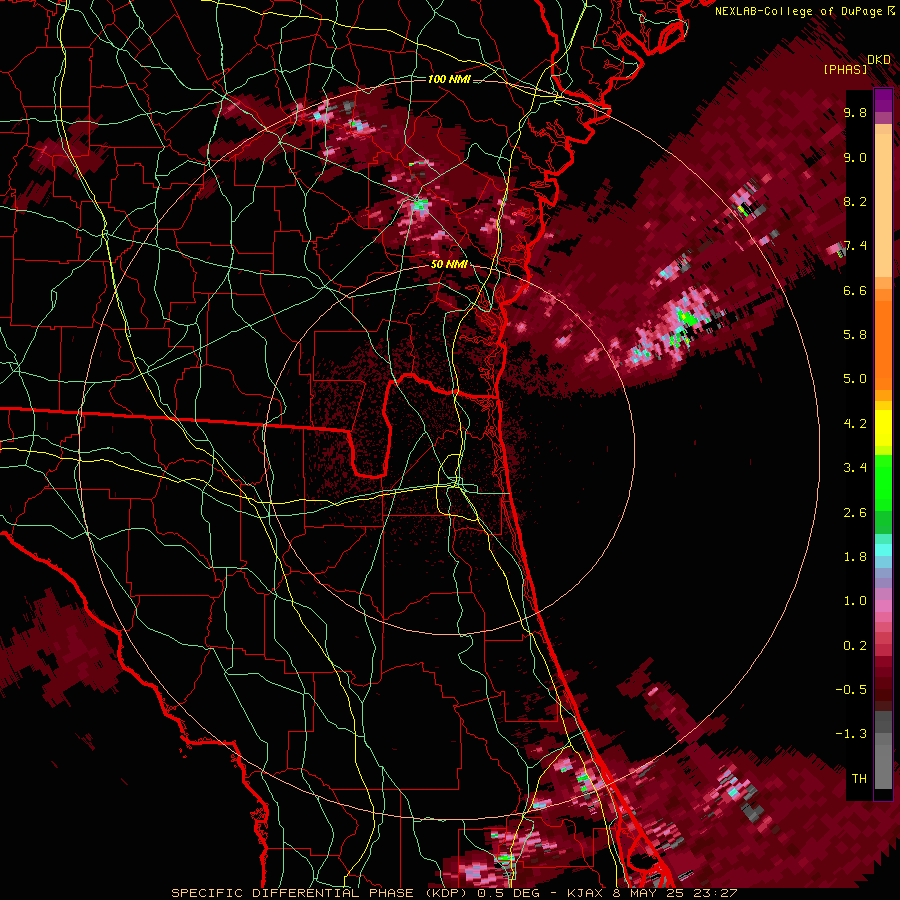
Task: Pick the cyan segment of color bar
Action: pos(883,550)
